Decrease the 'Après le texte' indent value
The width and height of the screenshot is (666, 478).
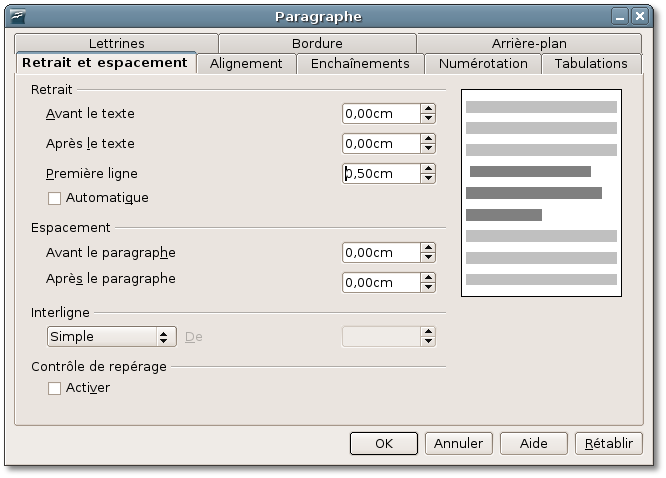[x=428, y=148]
